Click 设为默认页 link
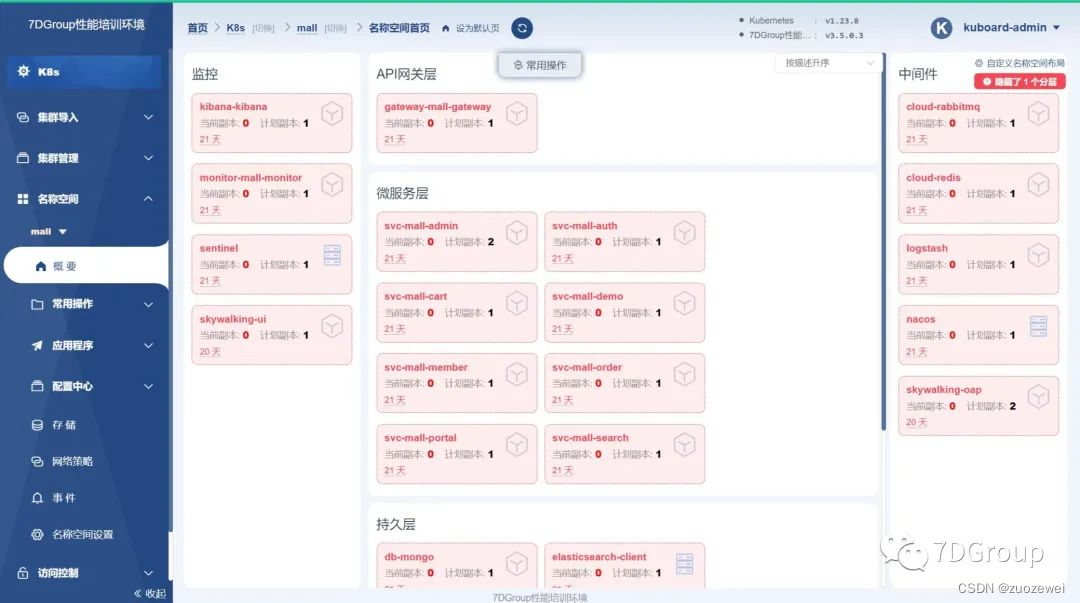Image resolution: width=1080 pixels, height=603 pixels. [x=477, y=28]
